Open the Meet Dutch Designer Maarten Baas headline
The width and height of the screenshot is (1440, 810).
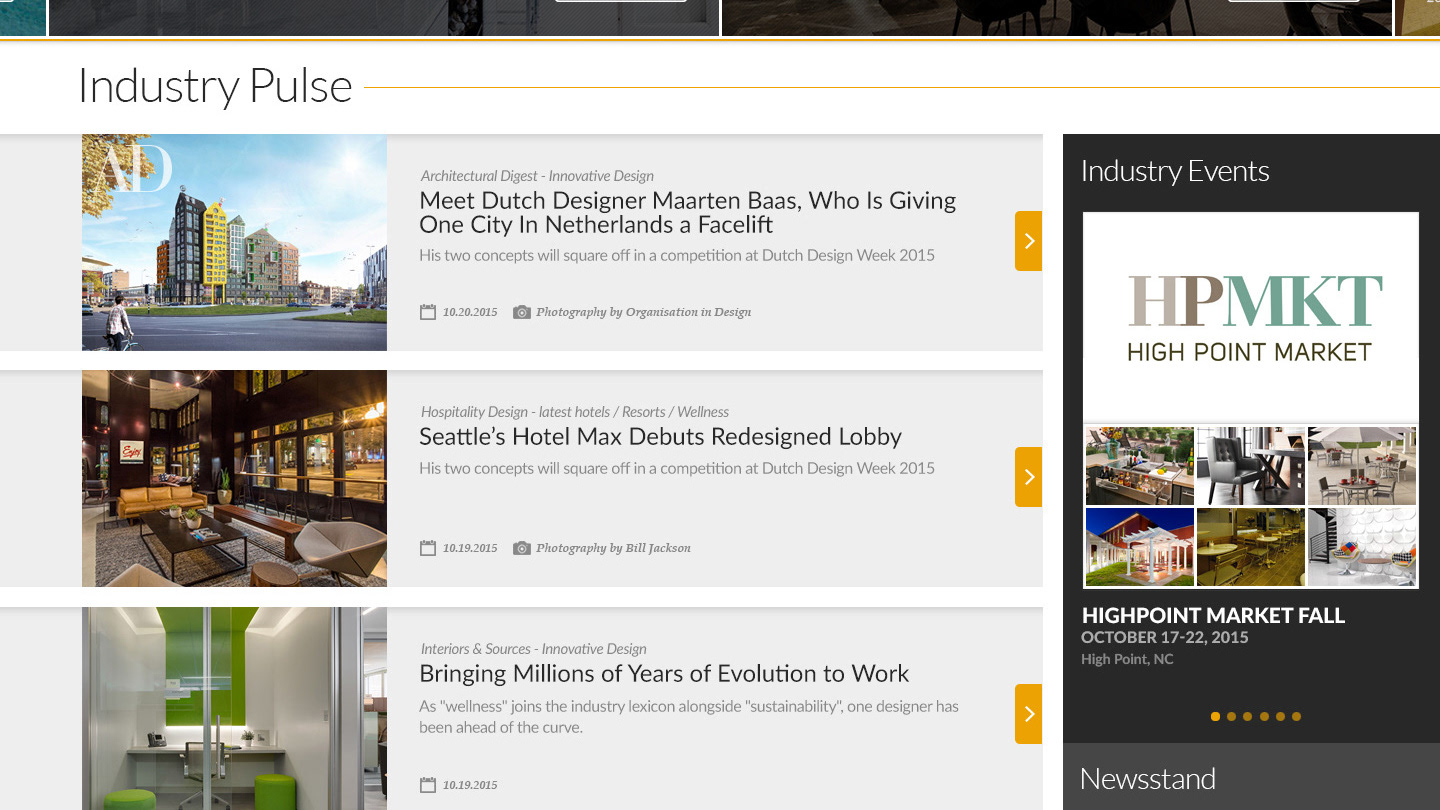coord(687,213)
